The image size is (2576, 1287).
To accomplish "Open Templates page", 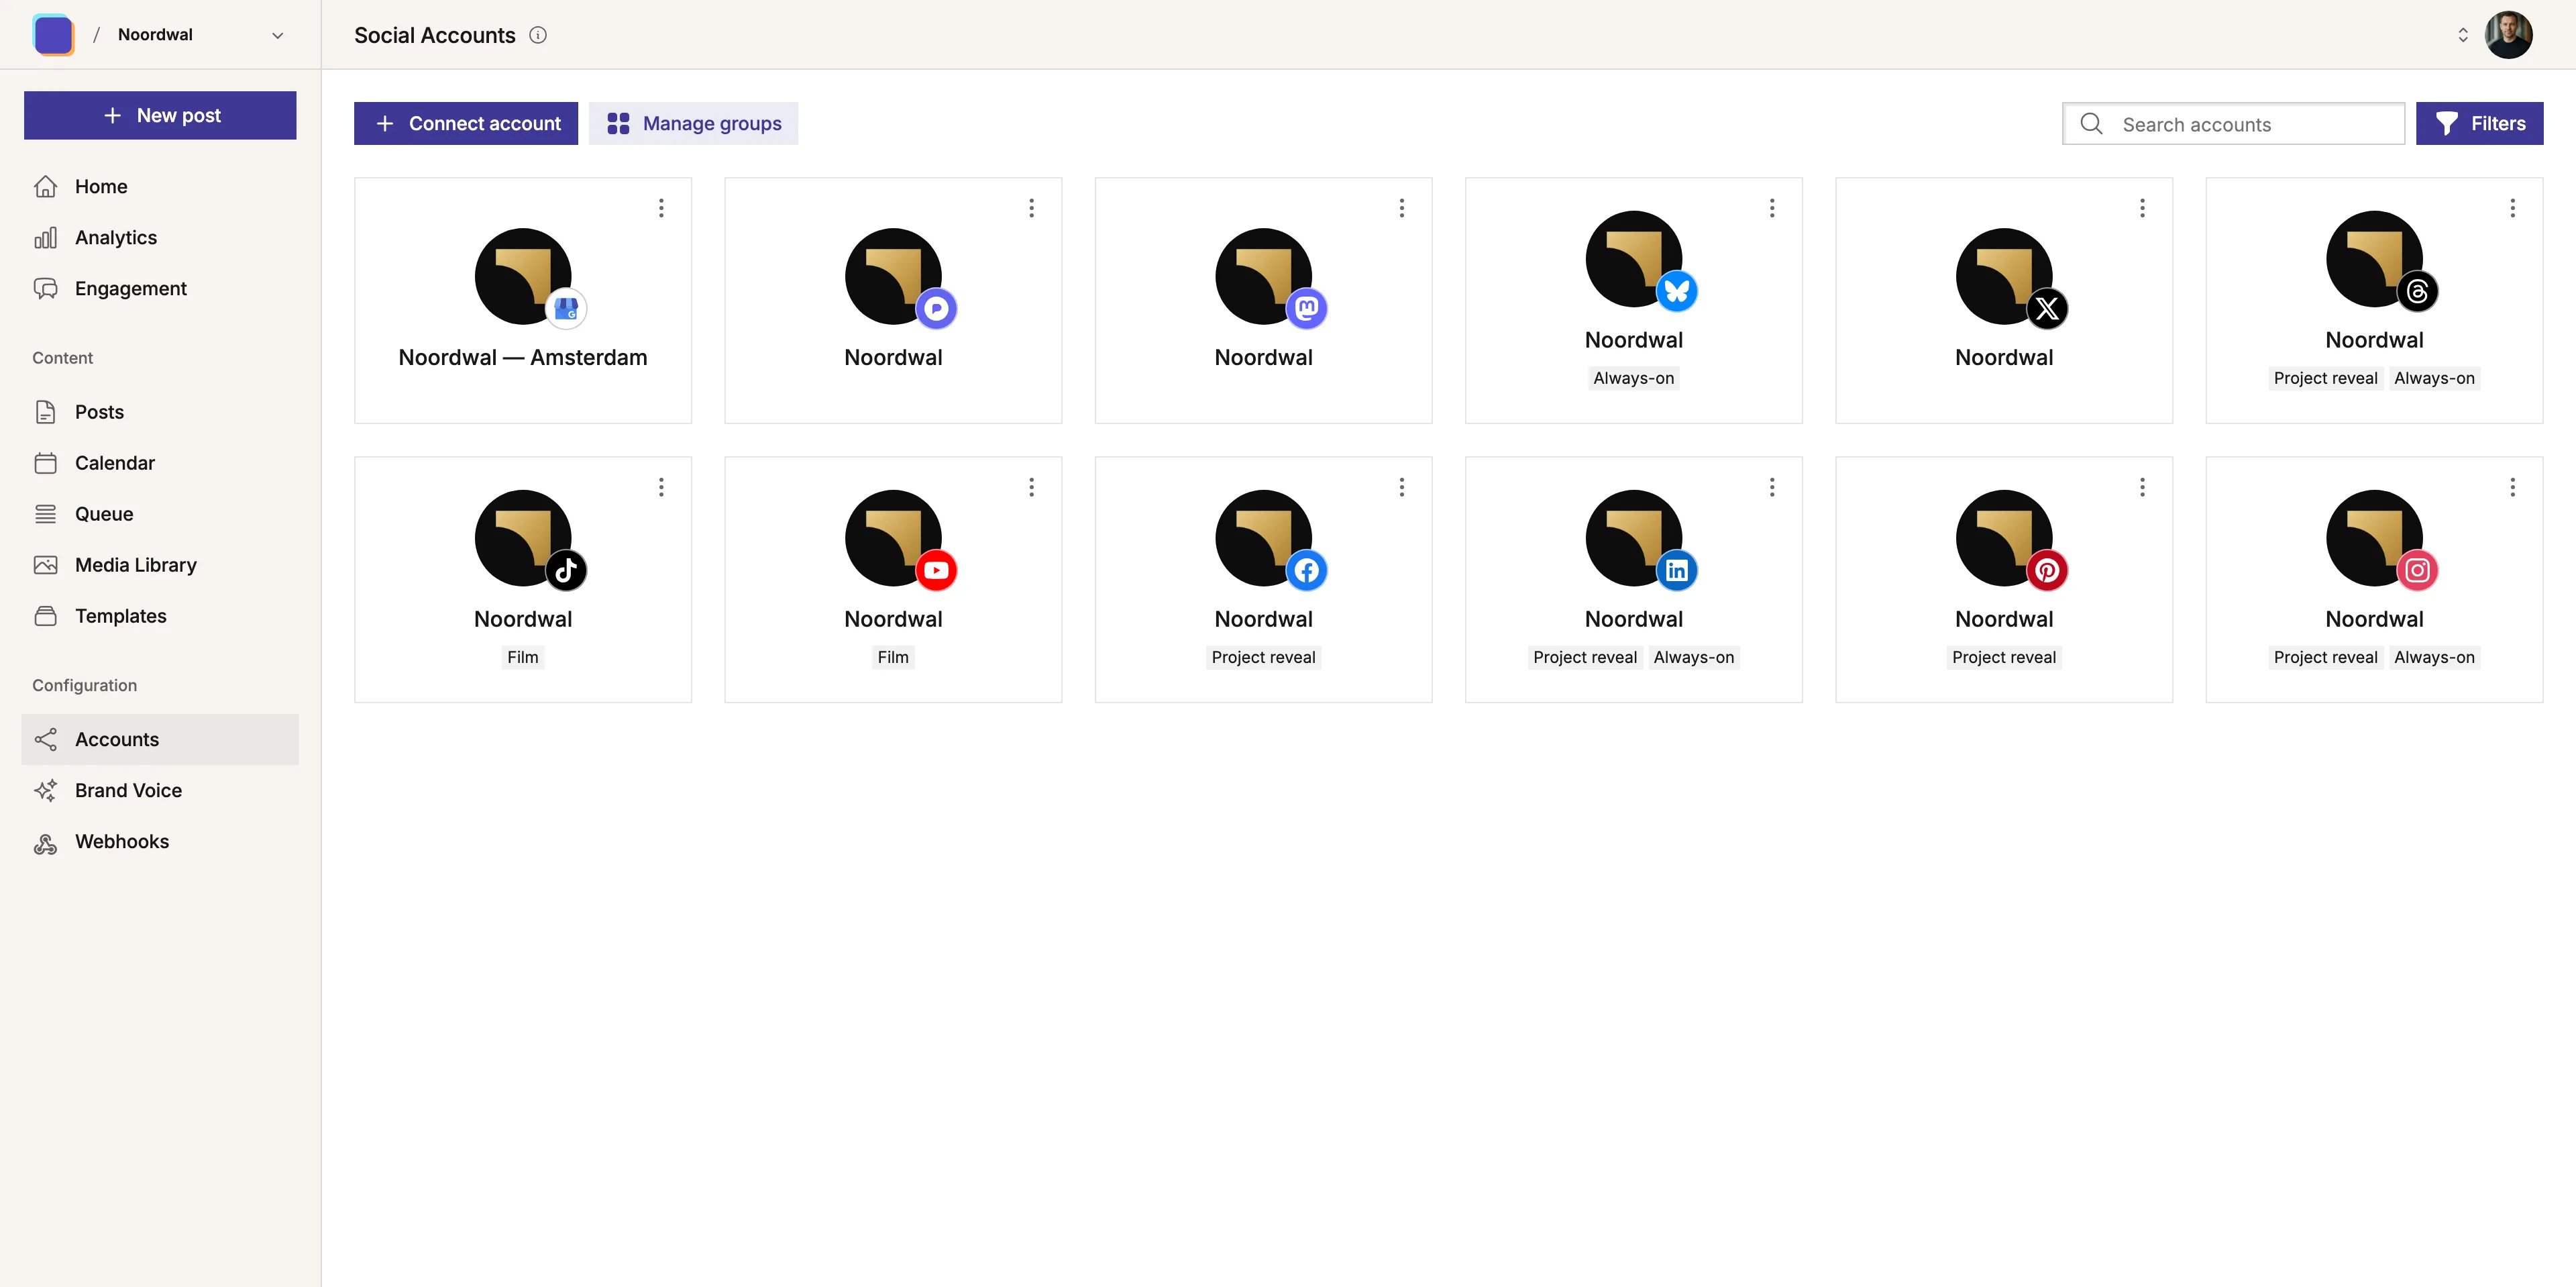I will pos(160,616).
